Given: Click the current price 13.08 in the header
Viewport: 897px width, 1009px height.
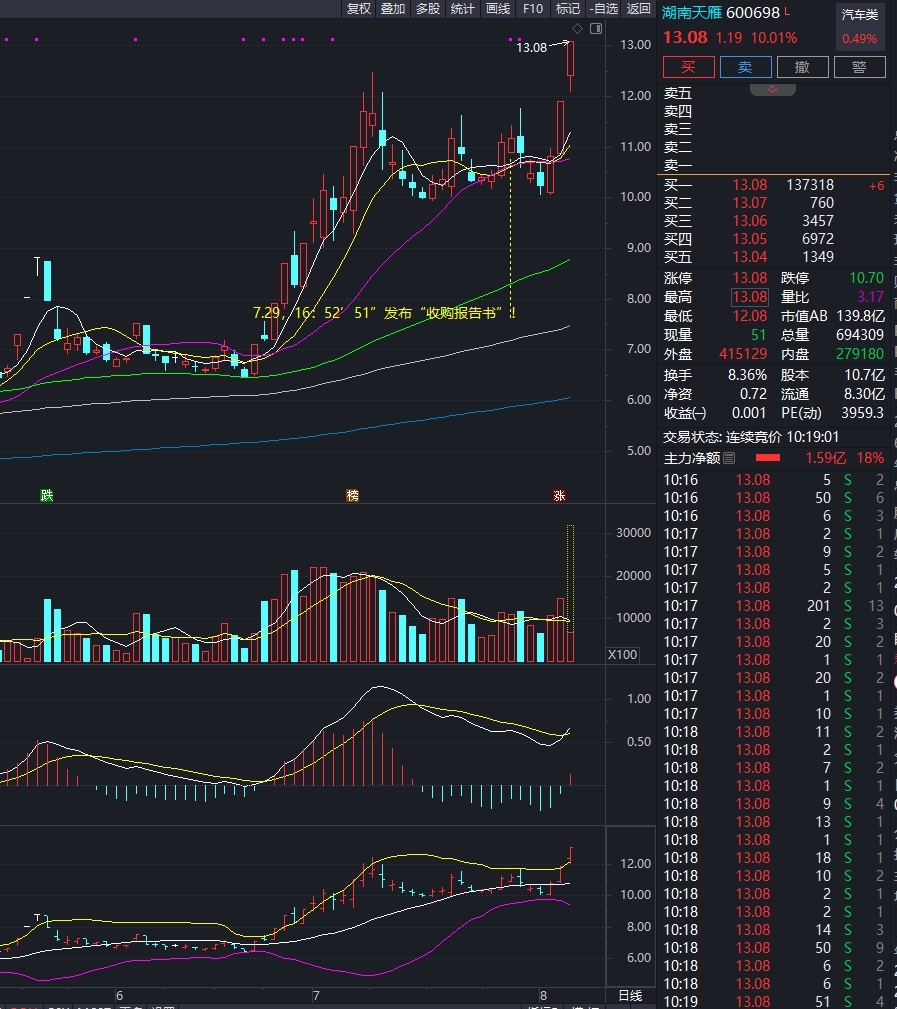Looking at the screenshot, I should 685,37.
